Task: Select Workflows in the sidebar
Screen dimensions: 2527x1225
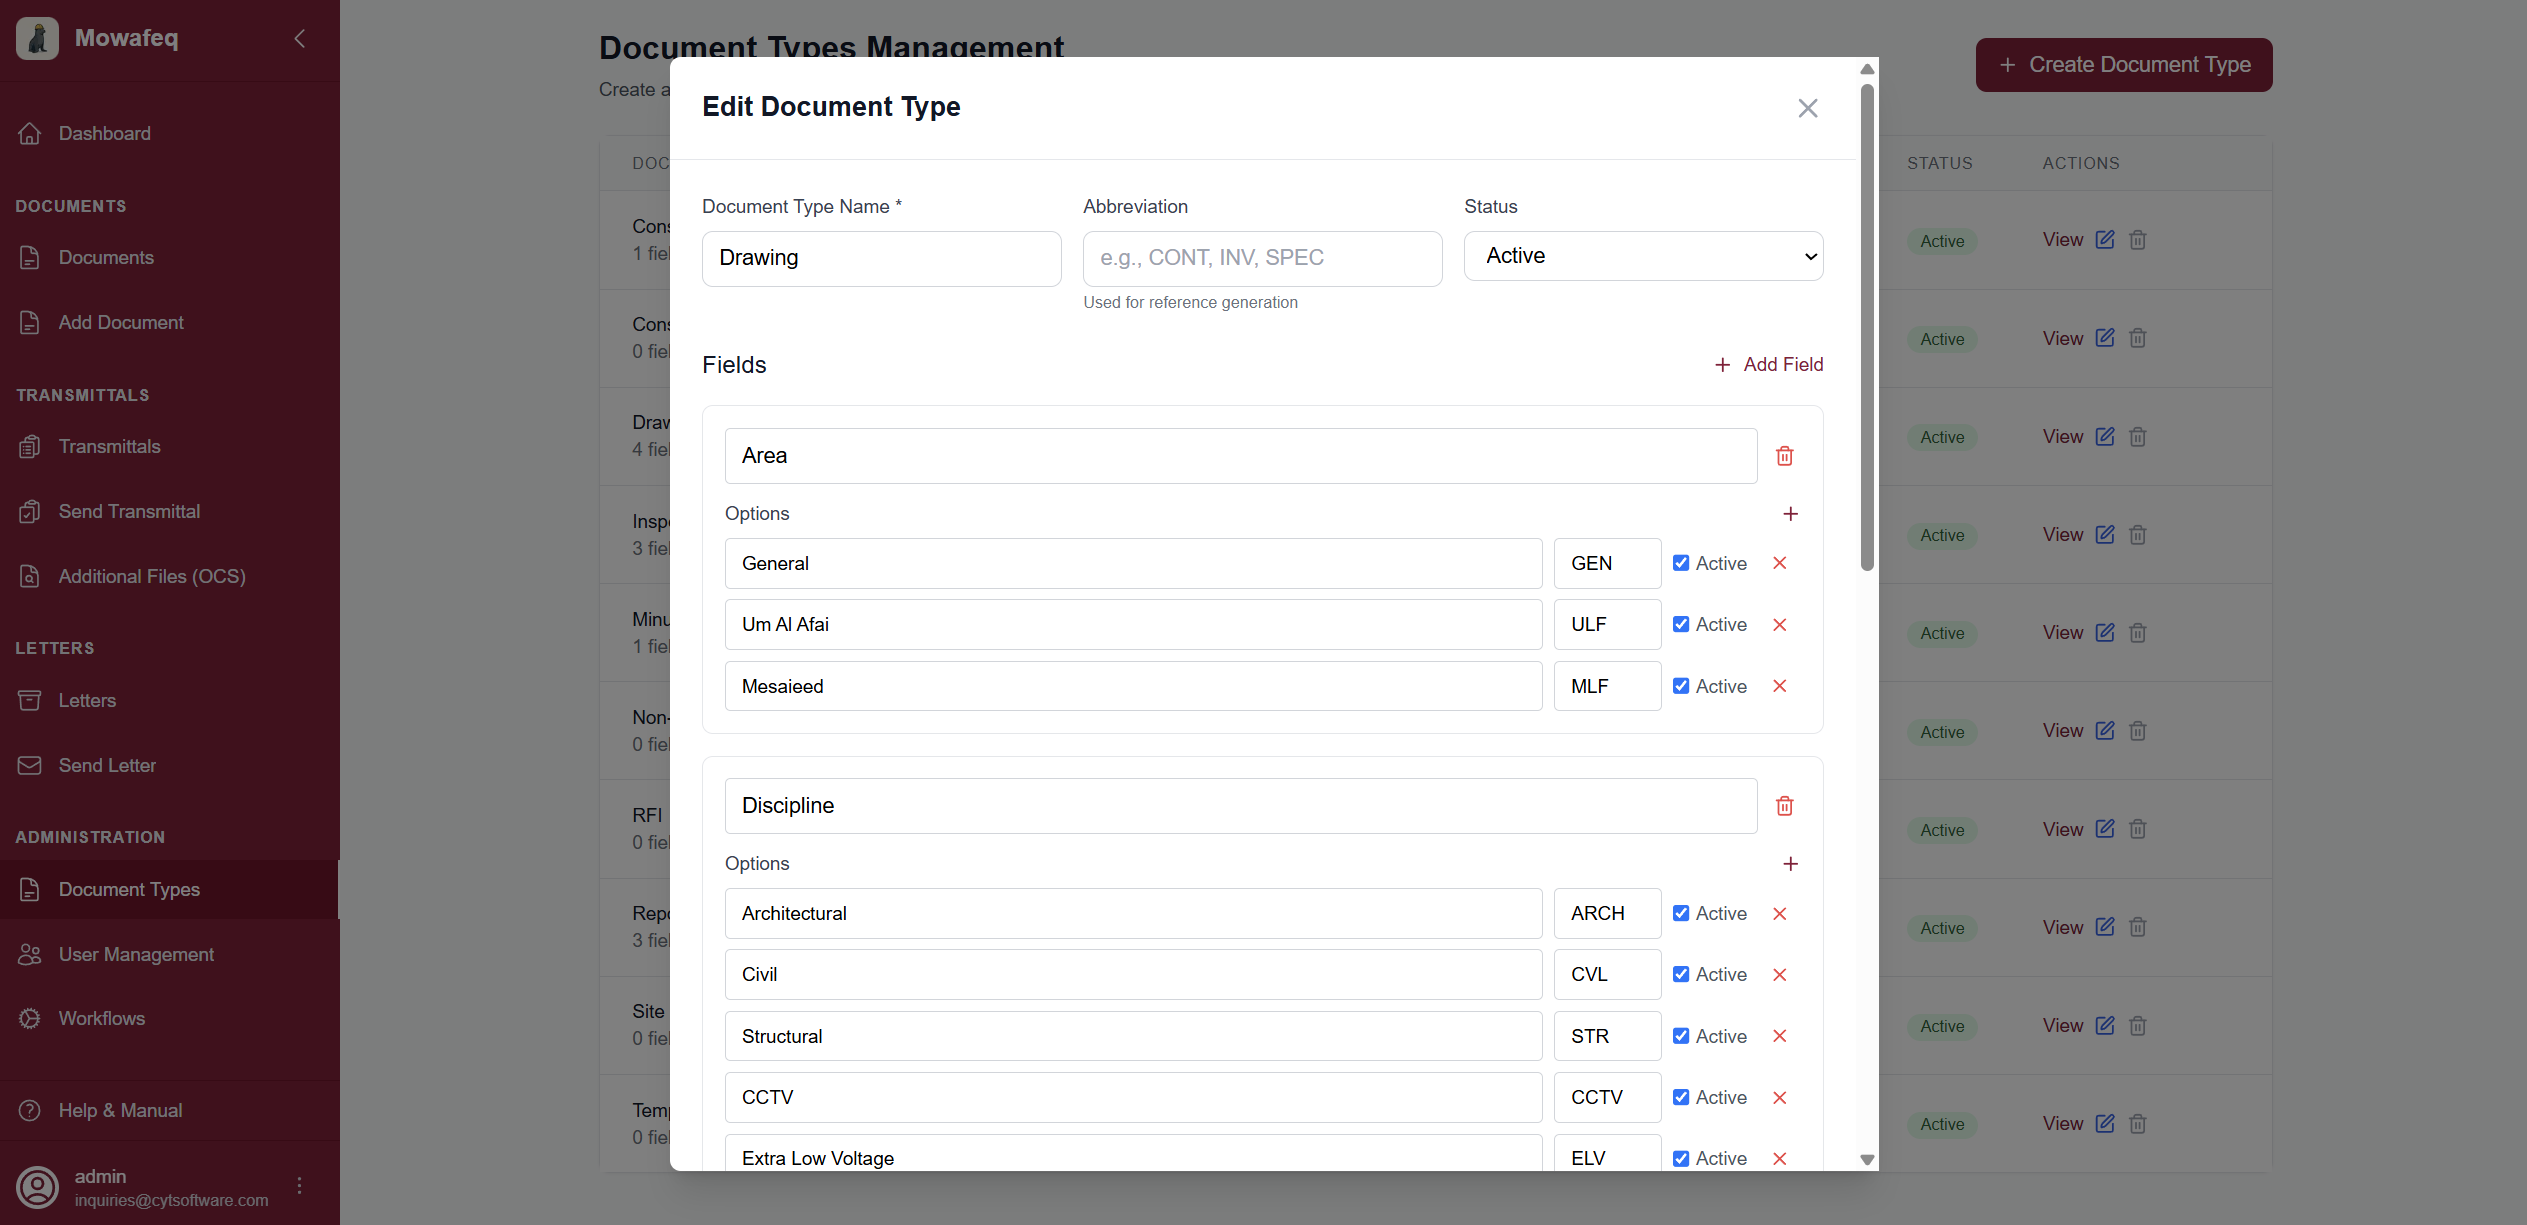Action: (102, 1018)
